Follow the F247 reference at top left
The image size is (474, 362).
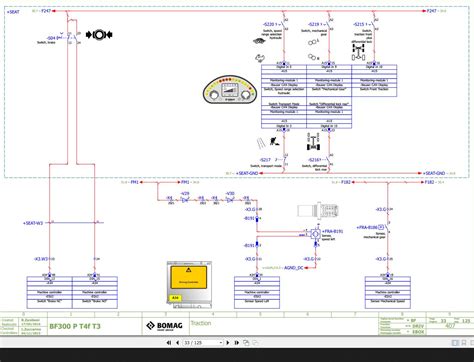click(x=46, y=11)
